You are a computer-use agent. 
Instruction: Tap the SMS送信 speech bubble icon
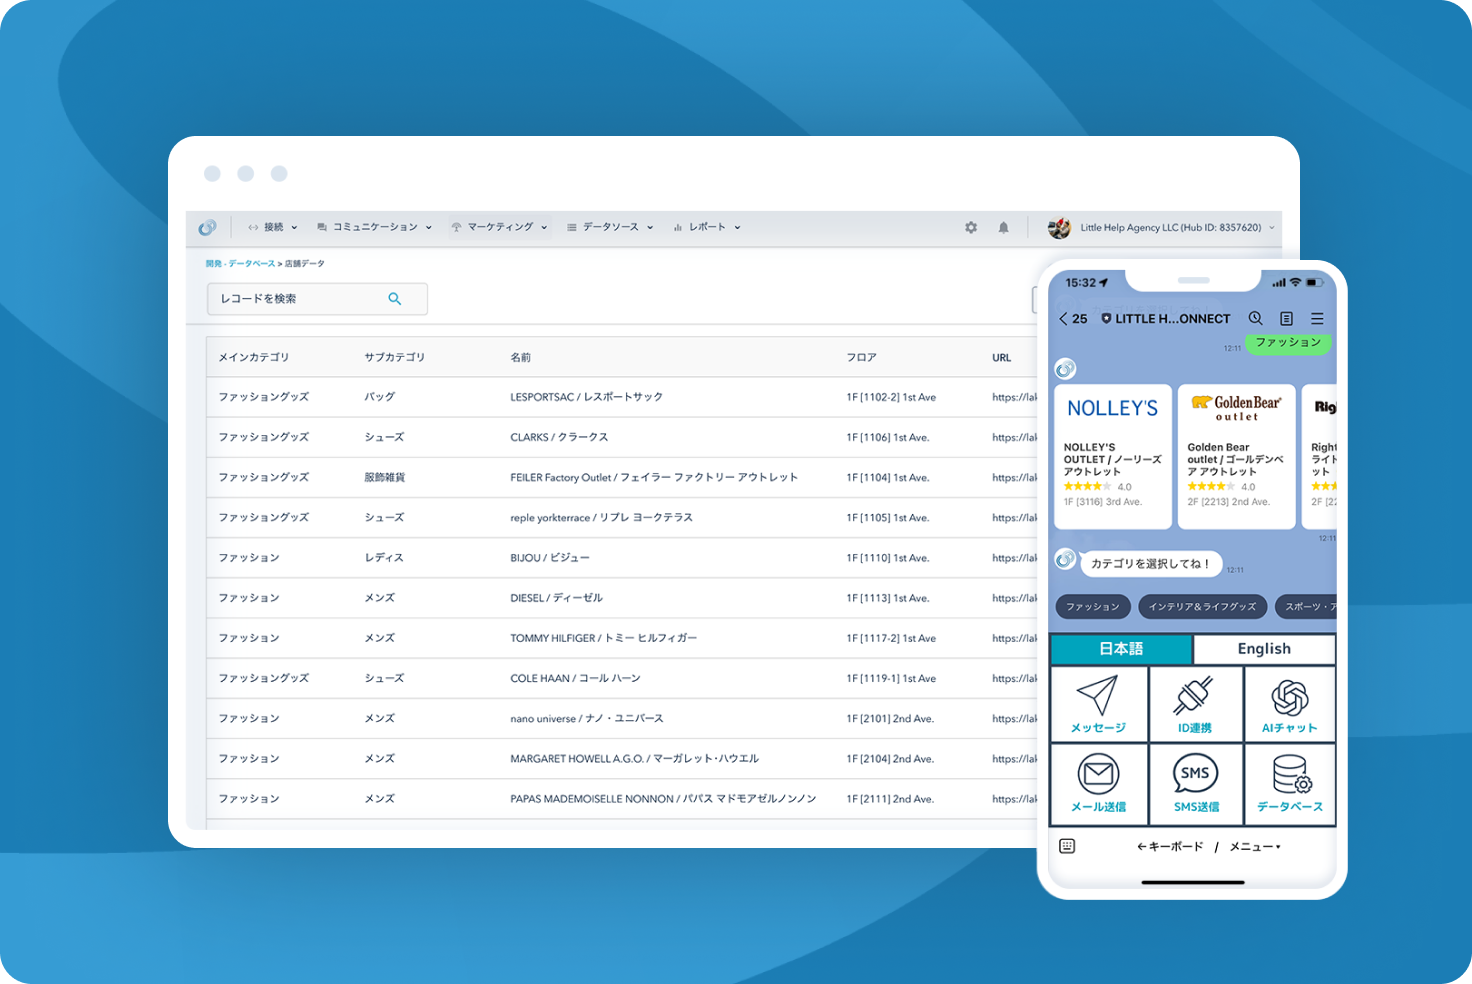[x=1195, y=773]
